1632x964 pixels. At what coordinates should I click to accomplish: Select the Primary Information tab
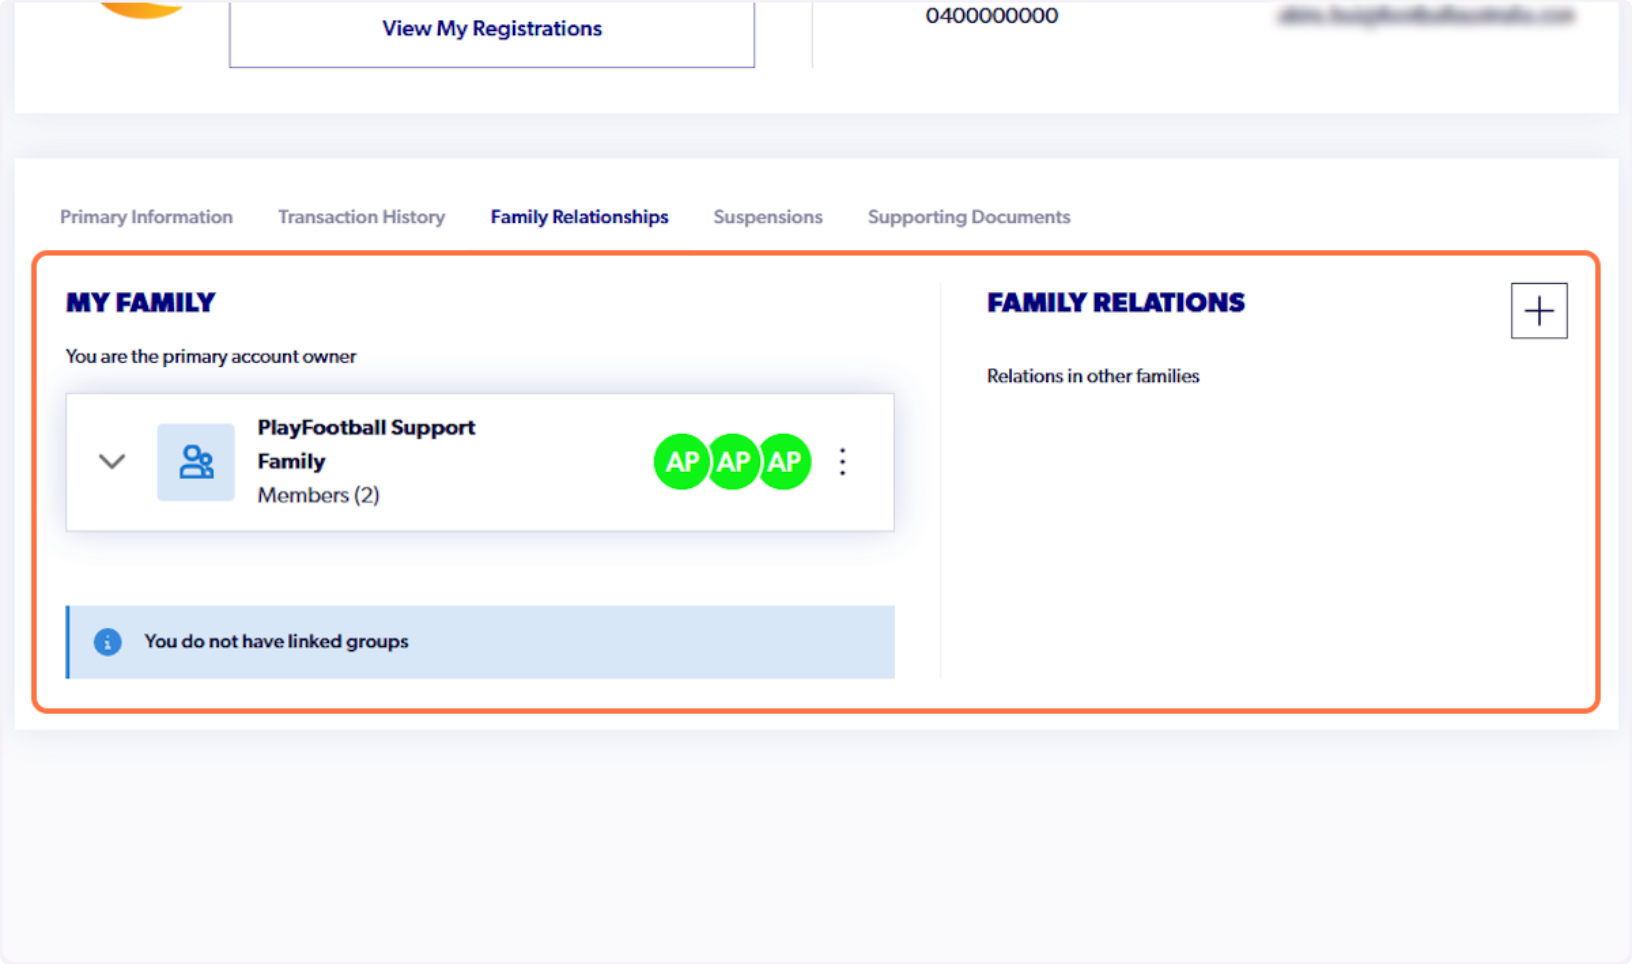click(146, 216)
